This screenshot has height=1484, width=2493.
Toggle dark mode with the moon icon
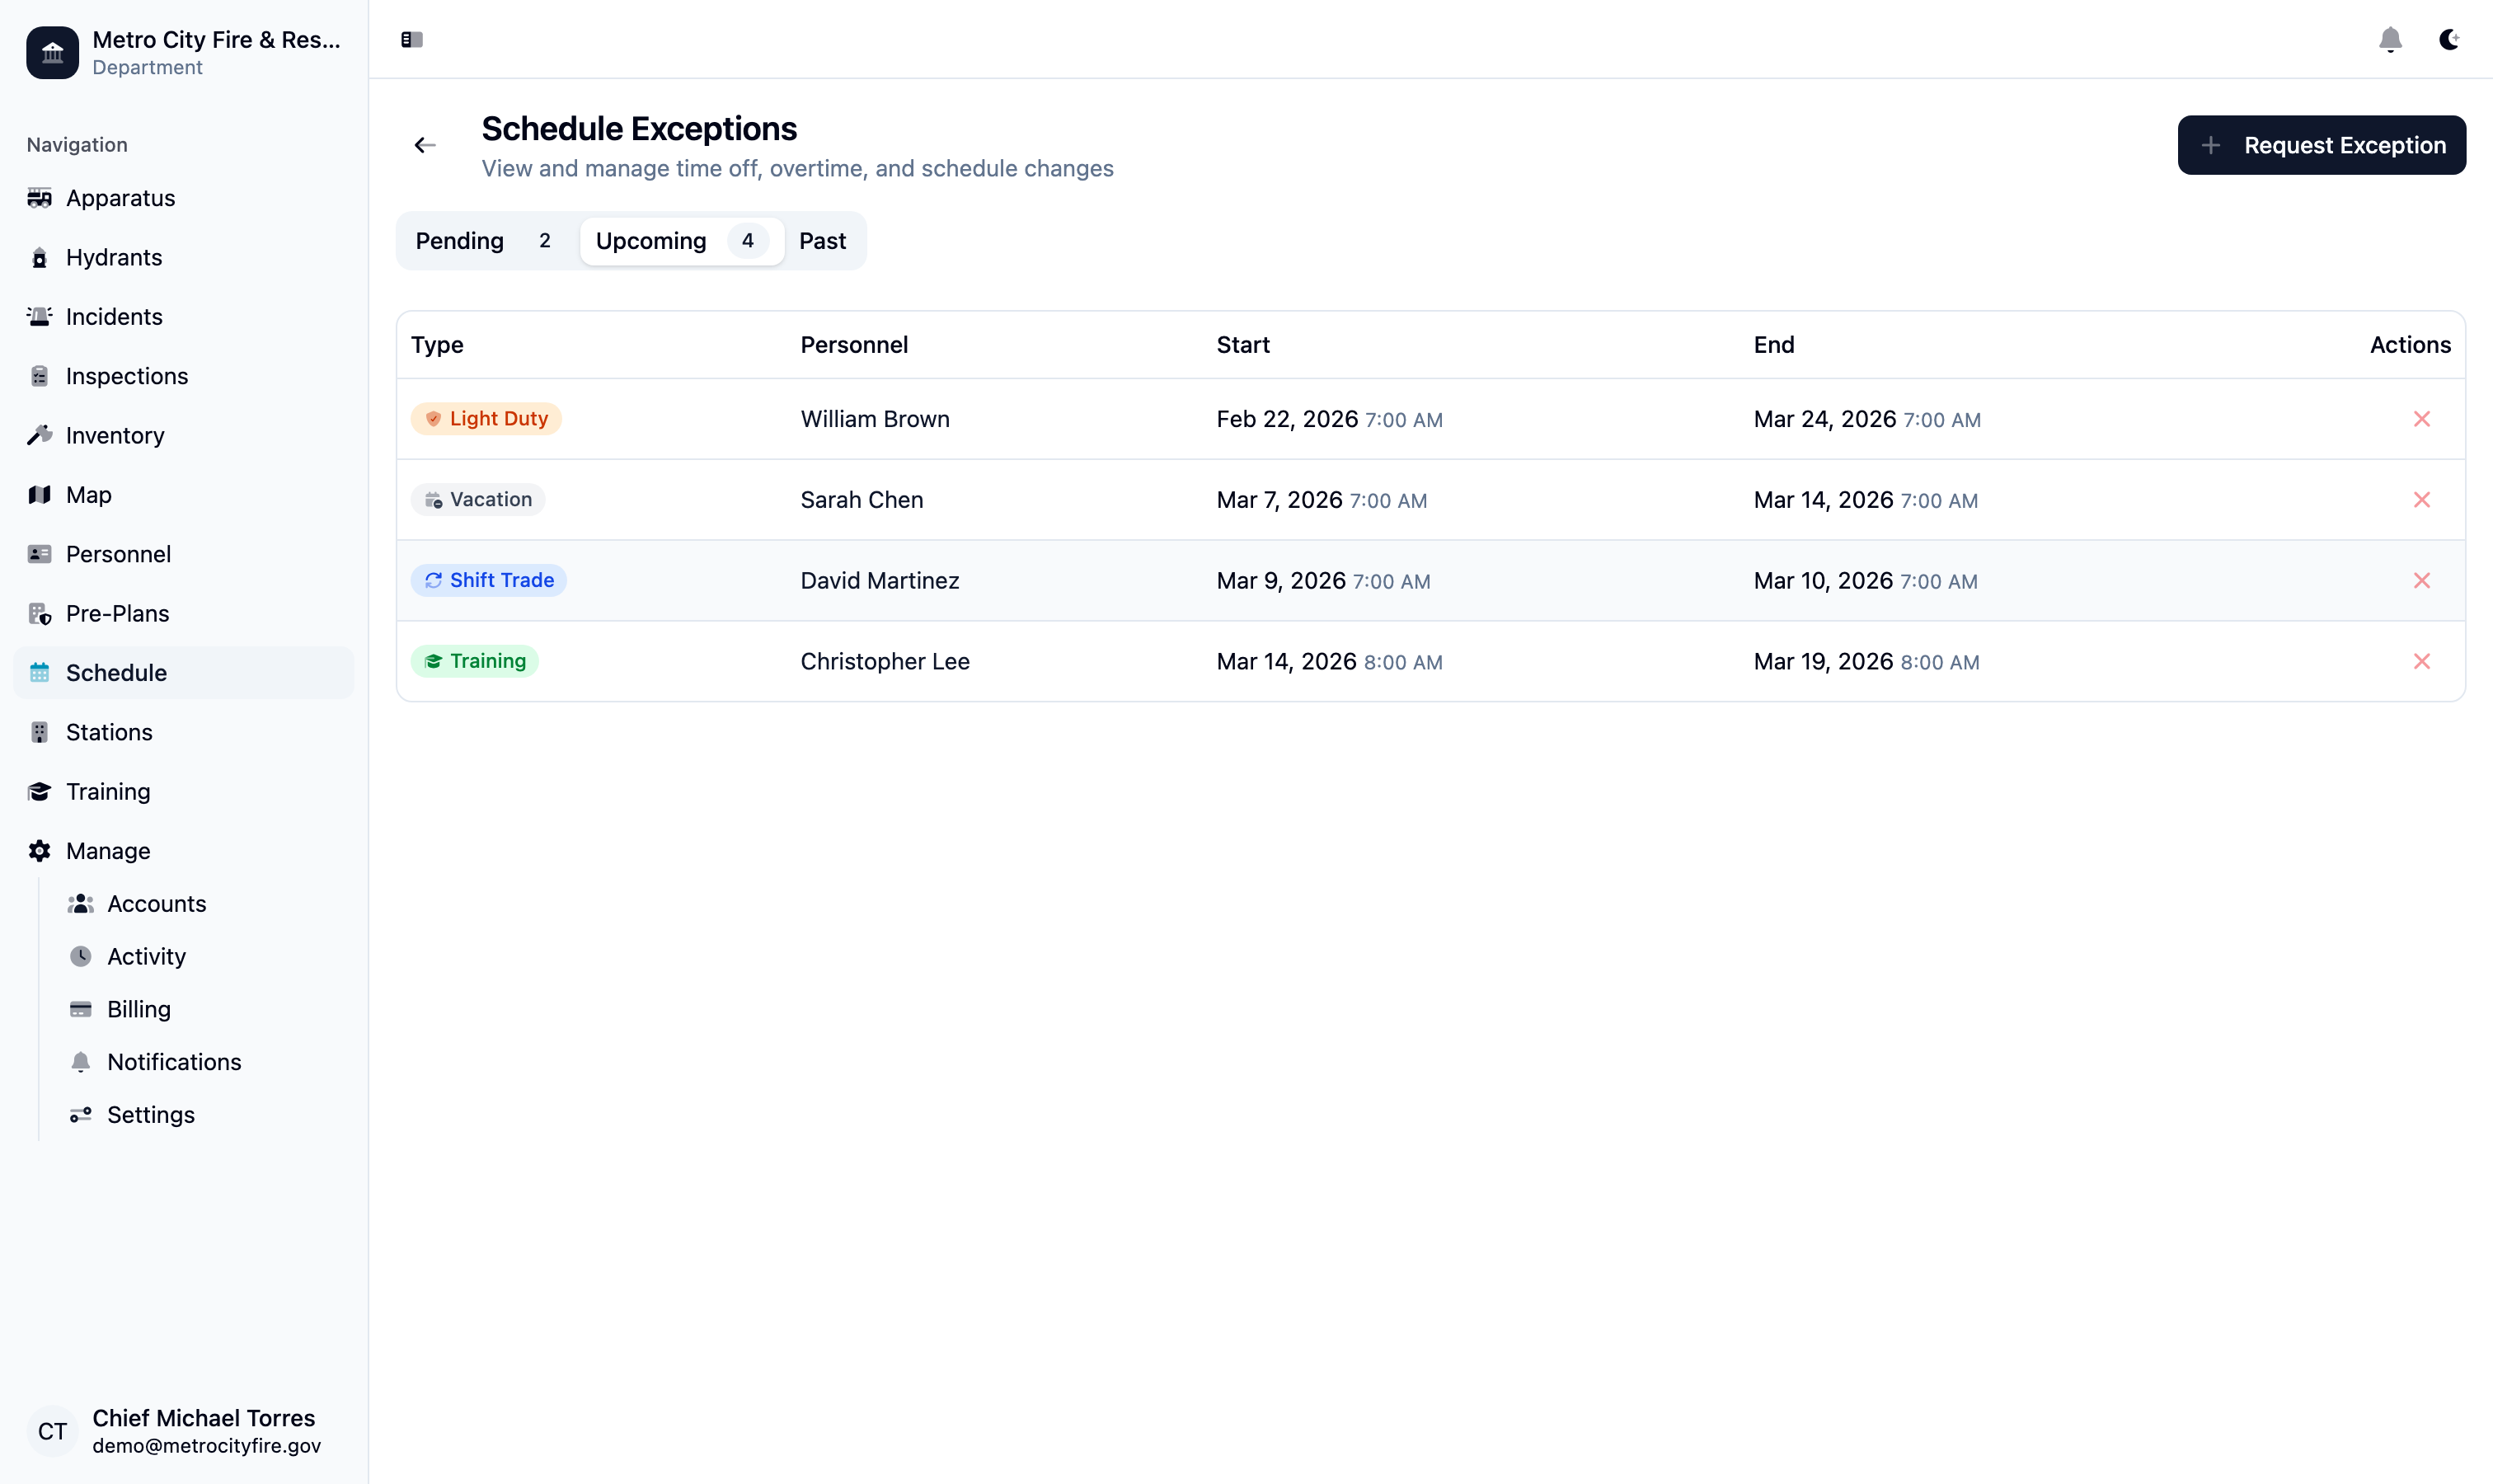[2448, 39]
